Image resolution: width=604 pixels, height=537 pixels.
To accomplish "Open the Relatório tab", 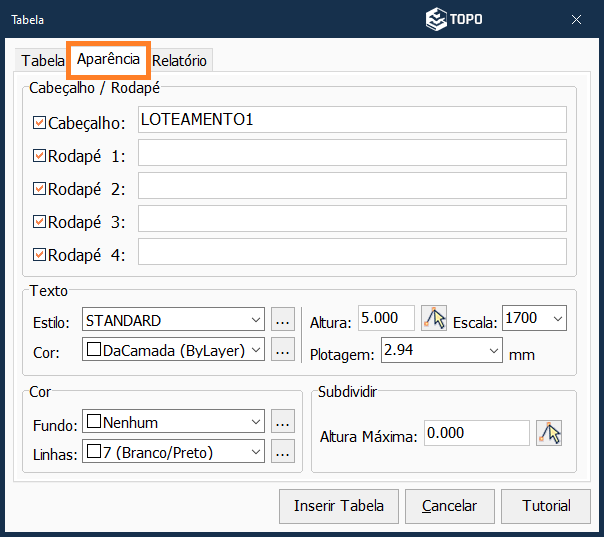I will pos(180,60).
